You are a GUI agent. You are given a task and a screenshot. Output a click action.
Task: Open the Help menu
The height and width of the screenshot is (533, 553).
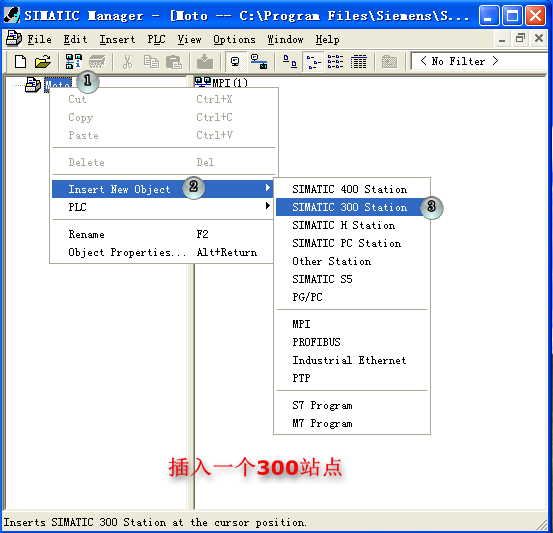[327, 39]
